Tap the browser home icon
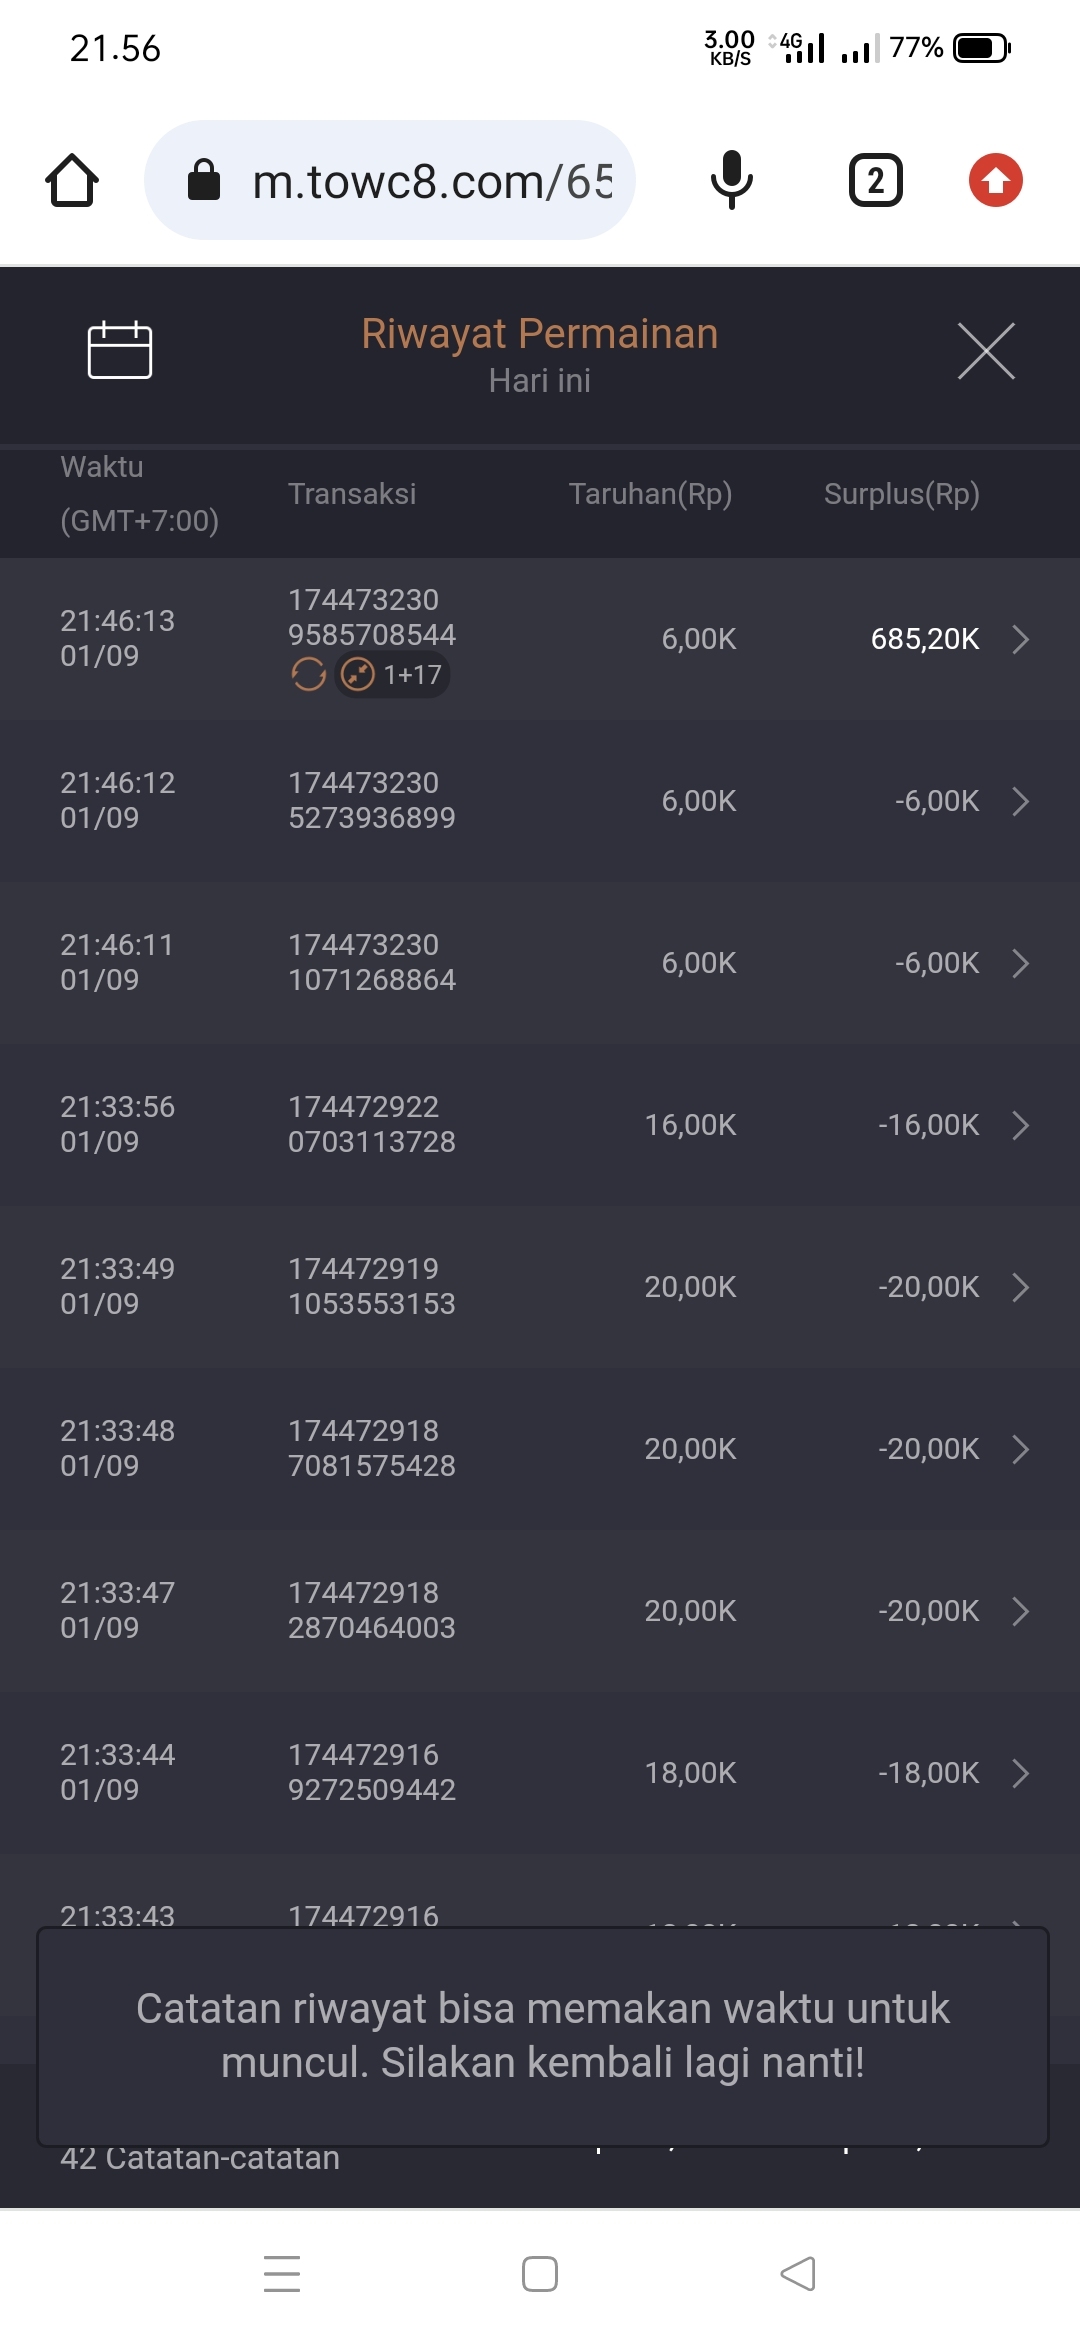1080x2340 pixels. 72,181
